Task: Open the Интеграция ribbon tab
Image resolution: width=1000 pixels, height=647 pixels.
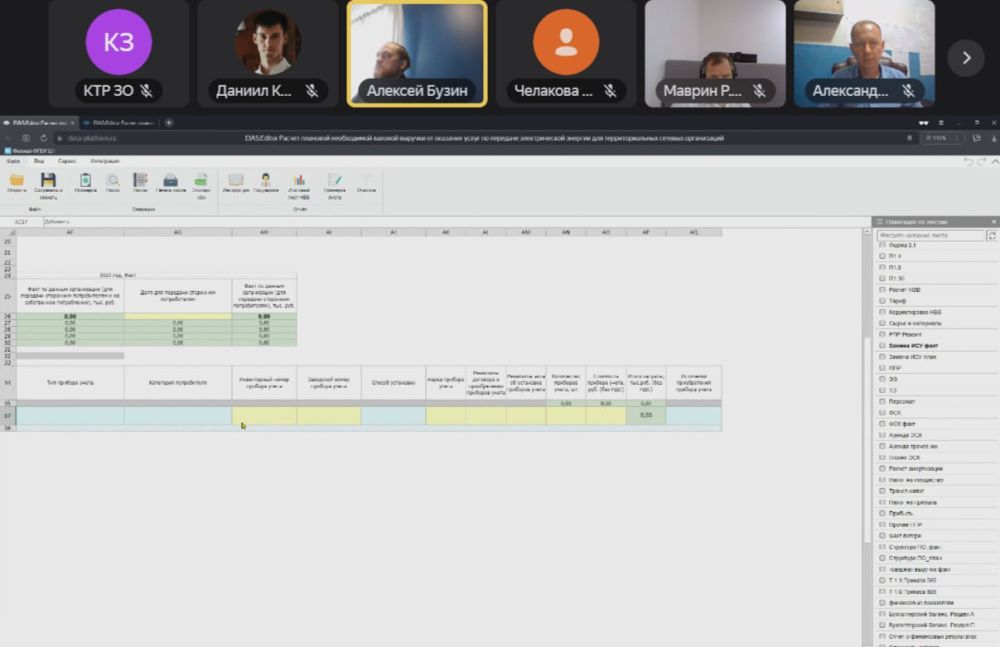Action: click(x=104, y=160)
